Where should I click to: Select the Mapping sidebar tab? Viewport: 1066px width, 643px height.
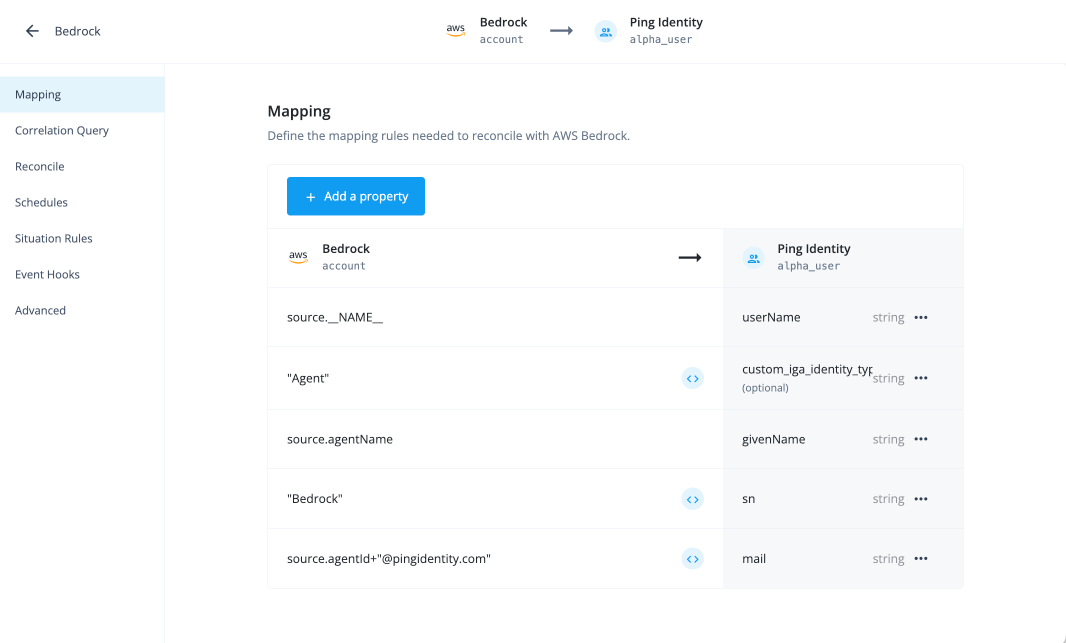point(82,94)
